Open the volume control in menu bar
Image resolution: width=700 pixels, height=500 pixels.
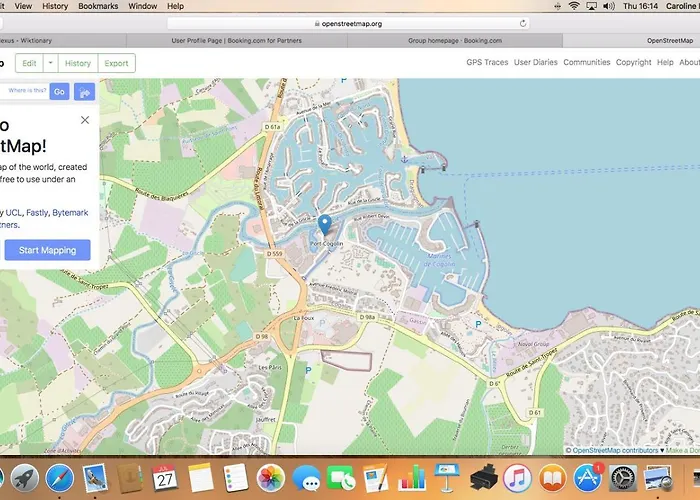coord(608,6)
